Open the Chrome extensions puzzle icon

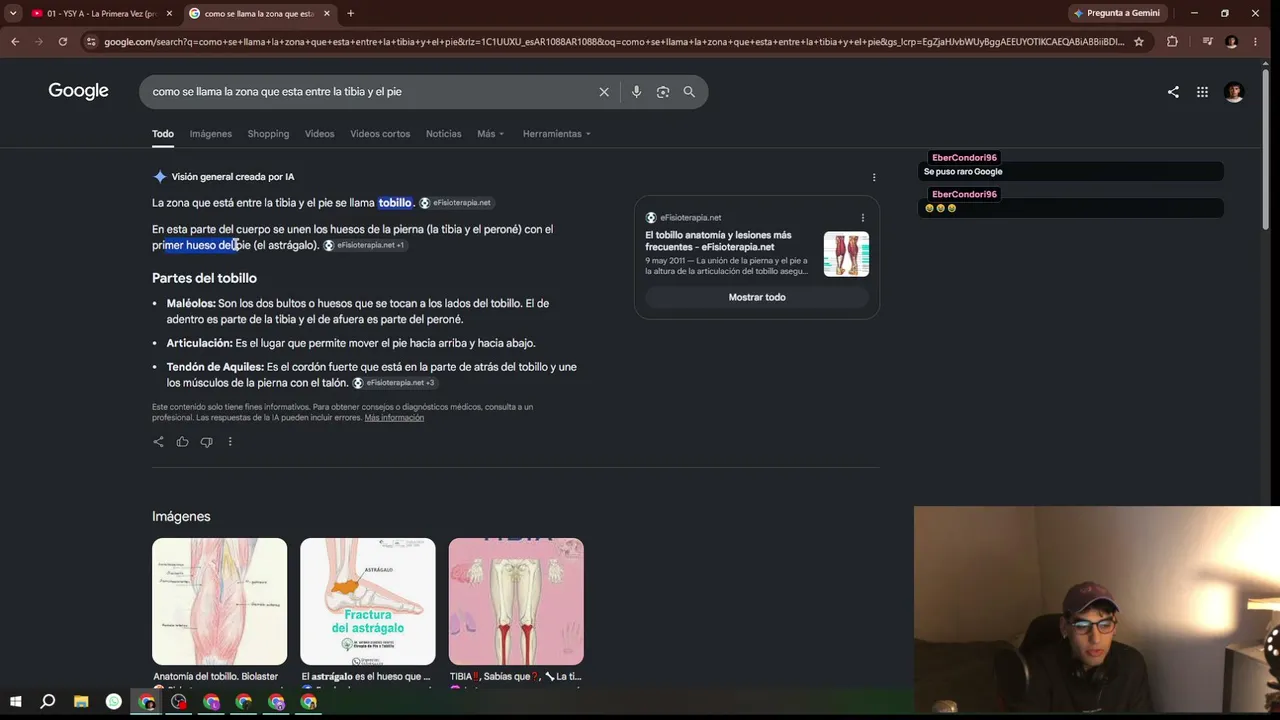(1172, 42)
